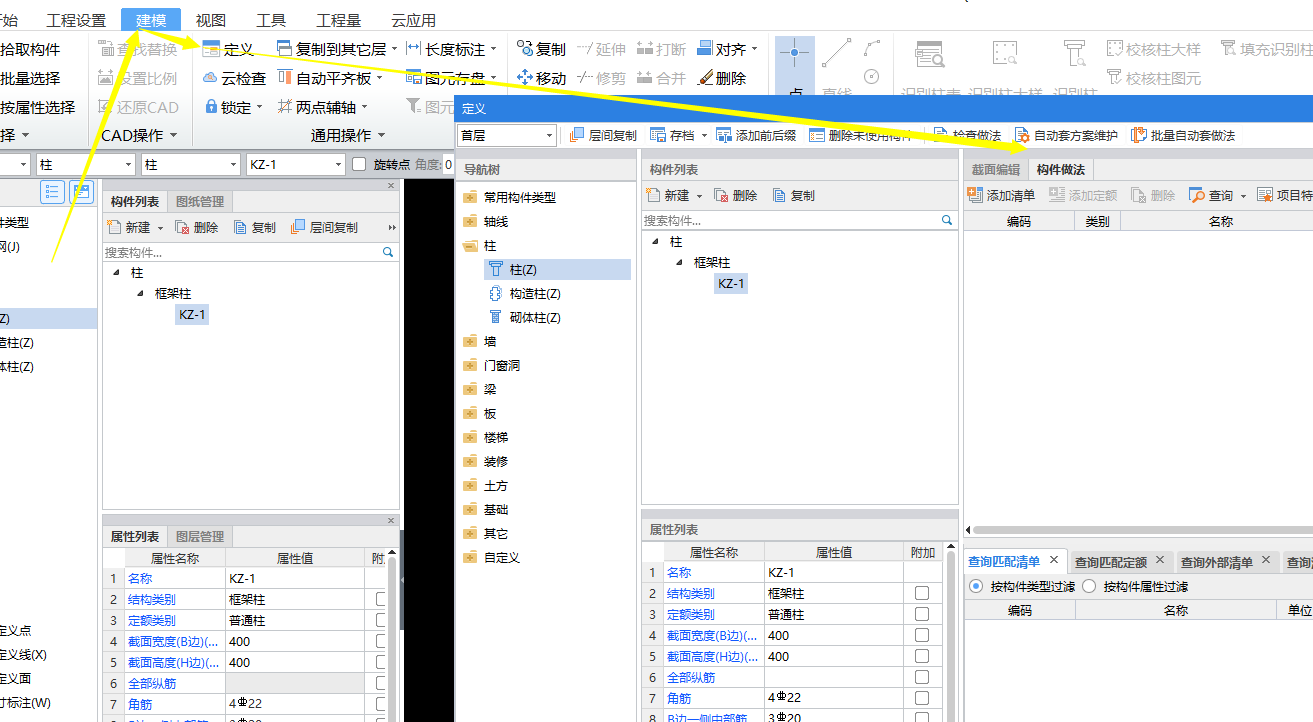This screenshot has height=722, width=1313.
Task: Open the 查询 dropdown in 构件做法
Action: [1243, 195]
